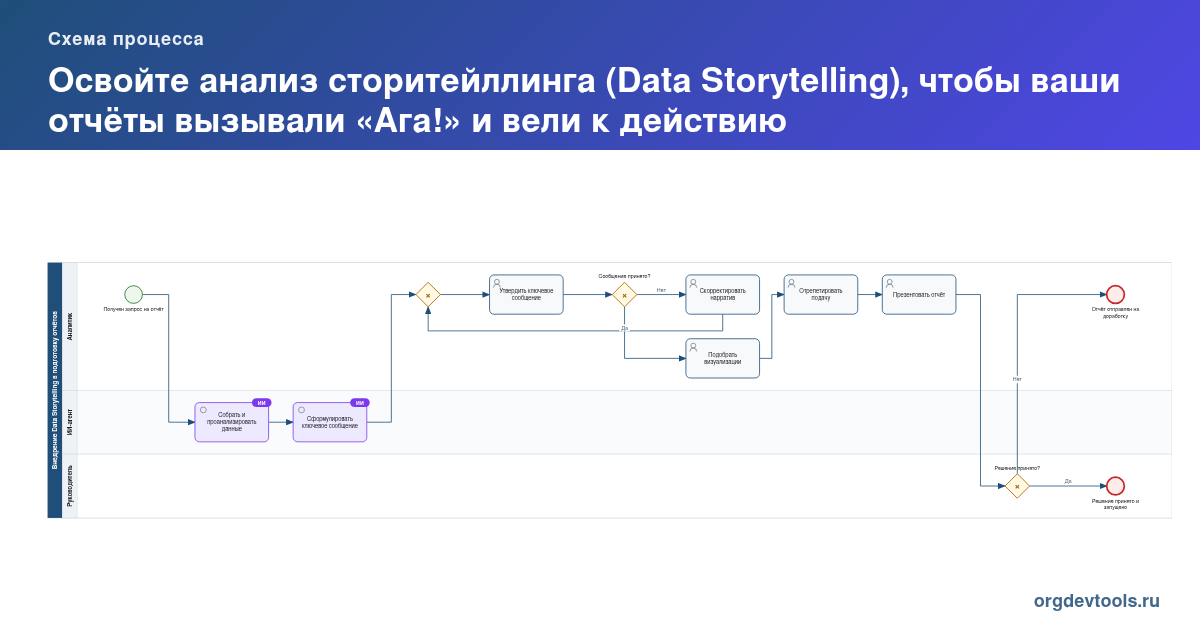
Task: Click the "Получен запрос на отчёт" label
Action: 133,309
